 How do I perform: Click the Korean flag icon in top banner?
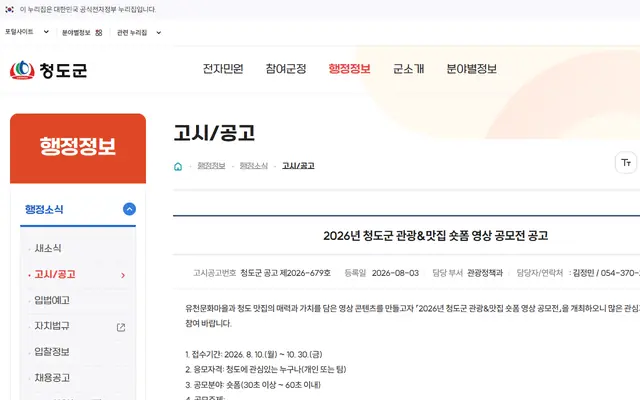pyautogui.click(x=9, y=9)
